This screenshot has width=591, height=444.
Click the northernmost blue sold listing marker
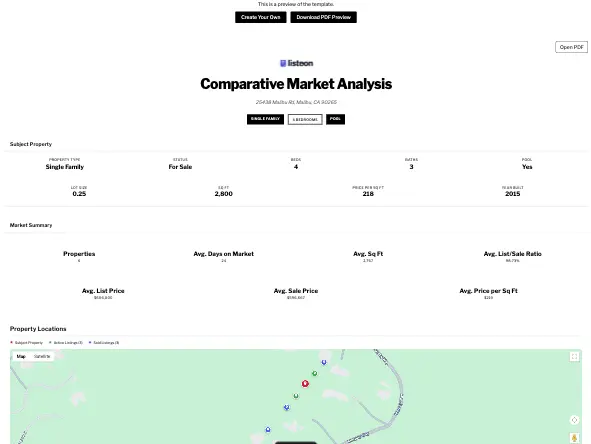point(324,362)
